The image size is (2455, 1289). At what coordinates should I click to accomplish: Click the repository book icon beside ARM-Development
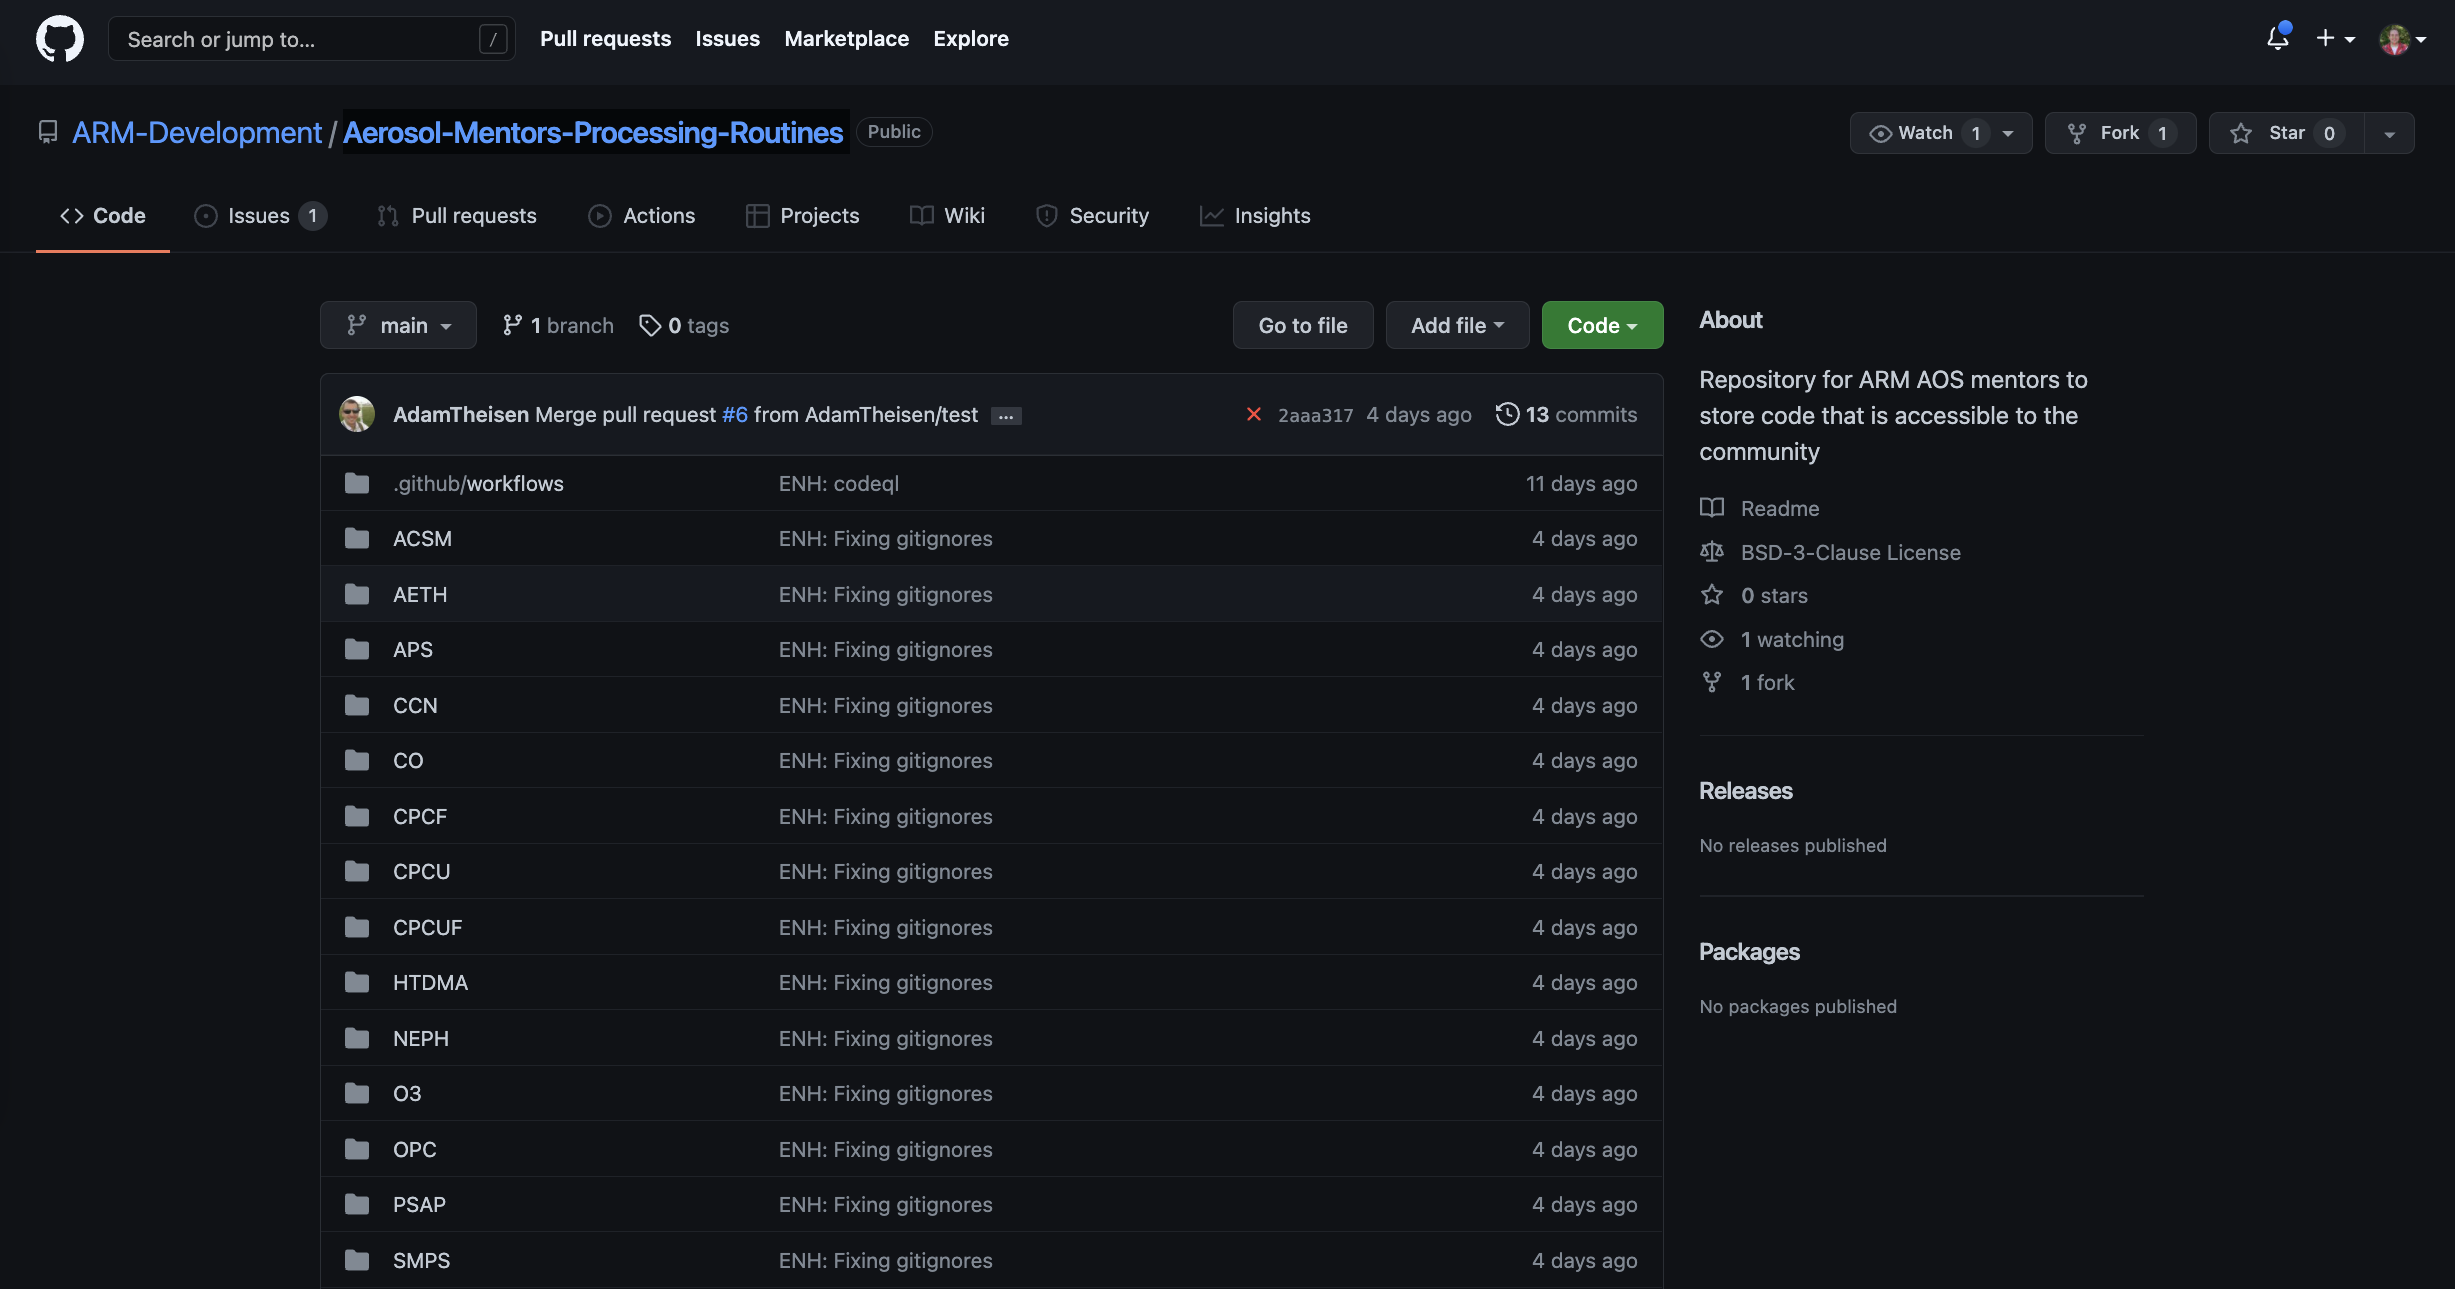[x=48, y=132]
